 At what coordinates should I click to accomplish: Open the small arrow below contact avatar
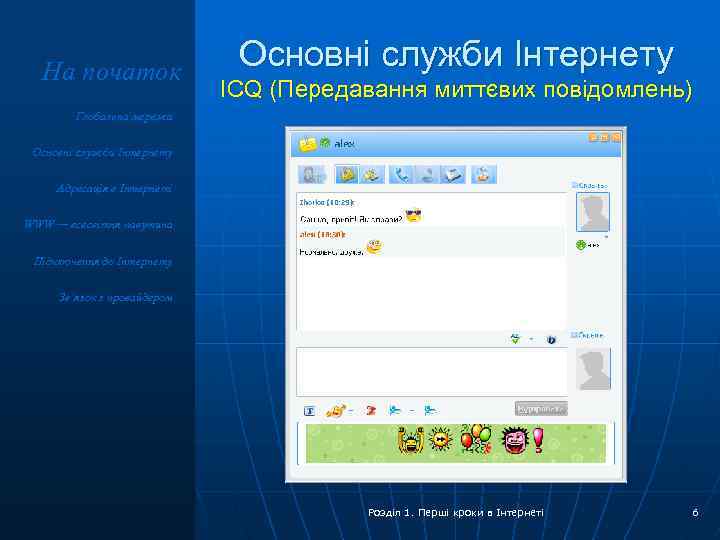pyautogui.click(x=606, y=237)
